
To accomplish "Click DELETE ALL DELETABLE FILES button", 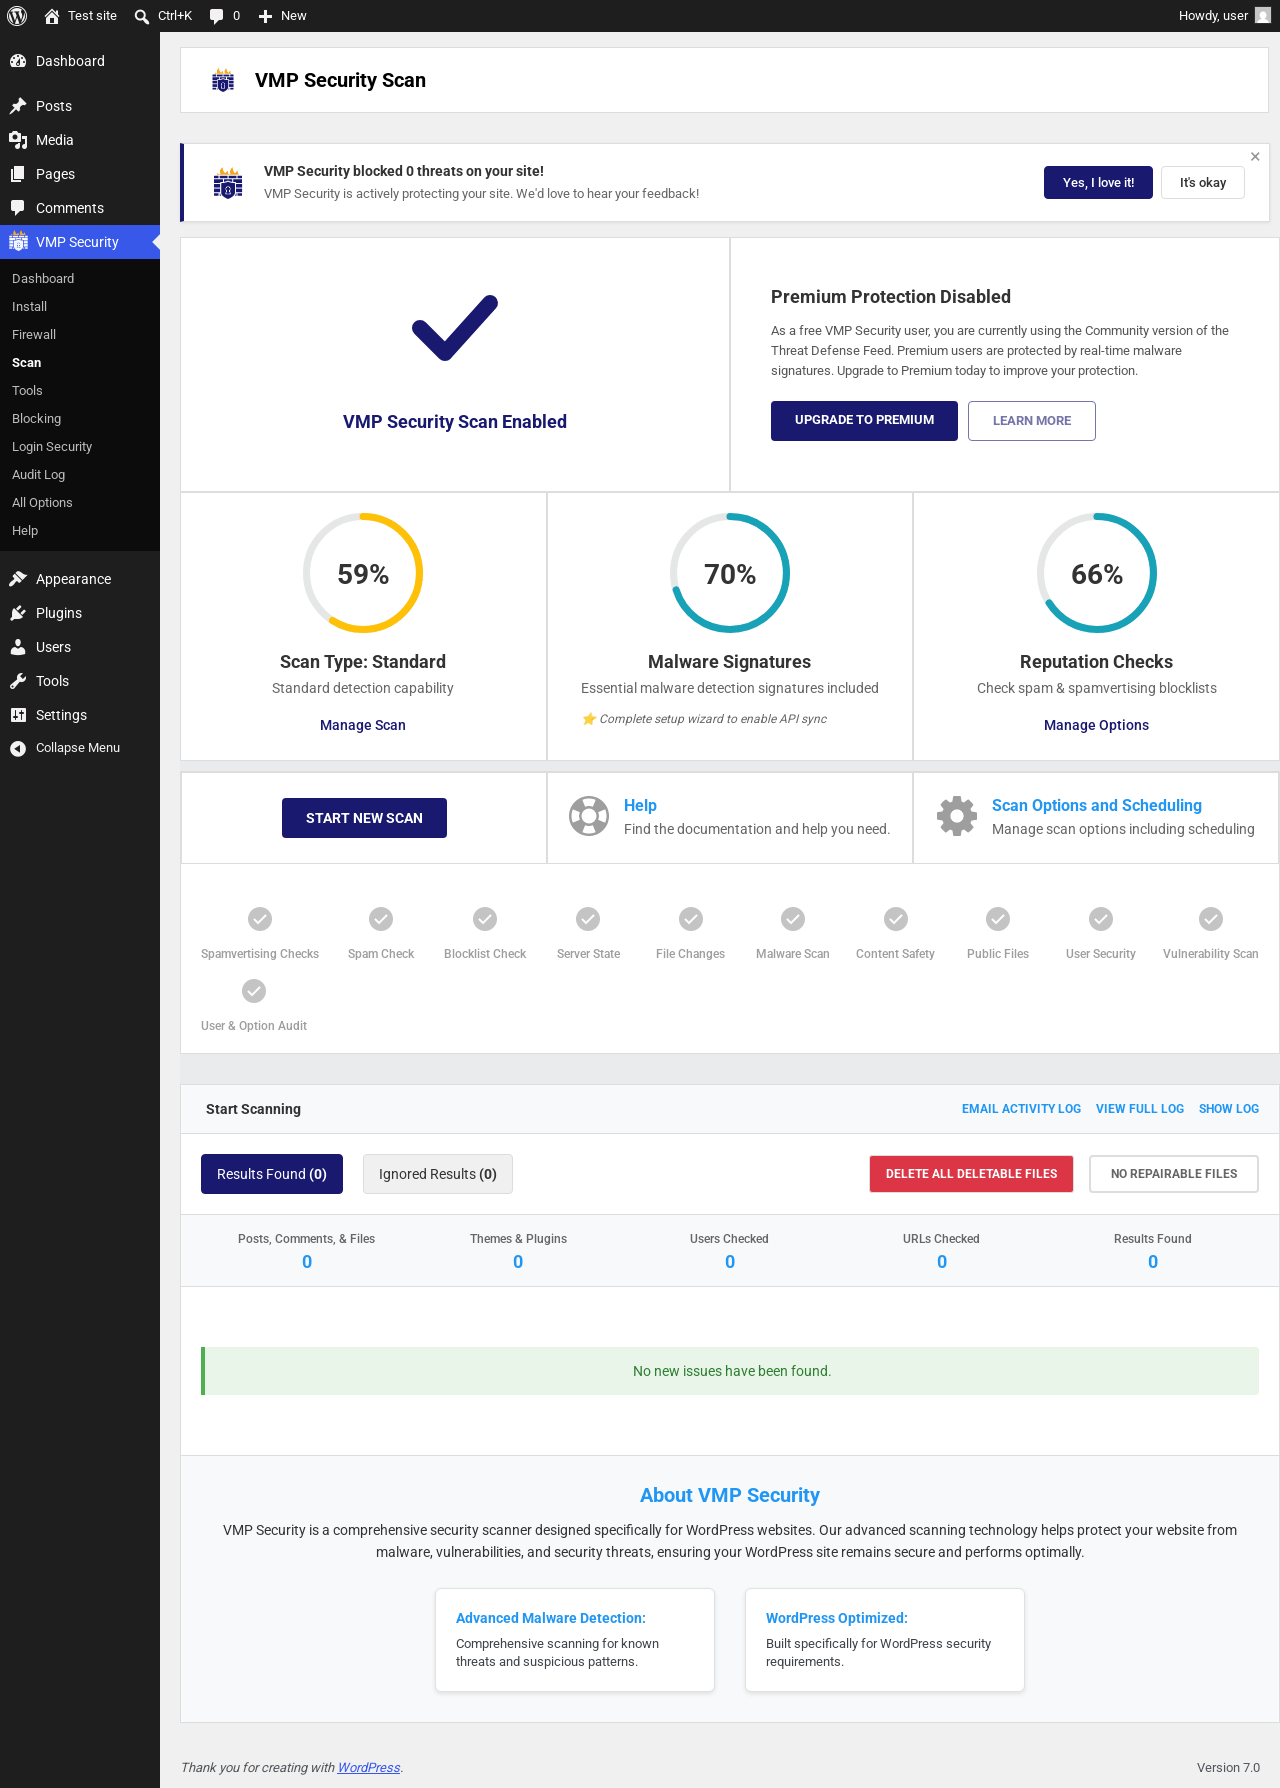I will point(972,1174).
